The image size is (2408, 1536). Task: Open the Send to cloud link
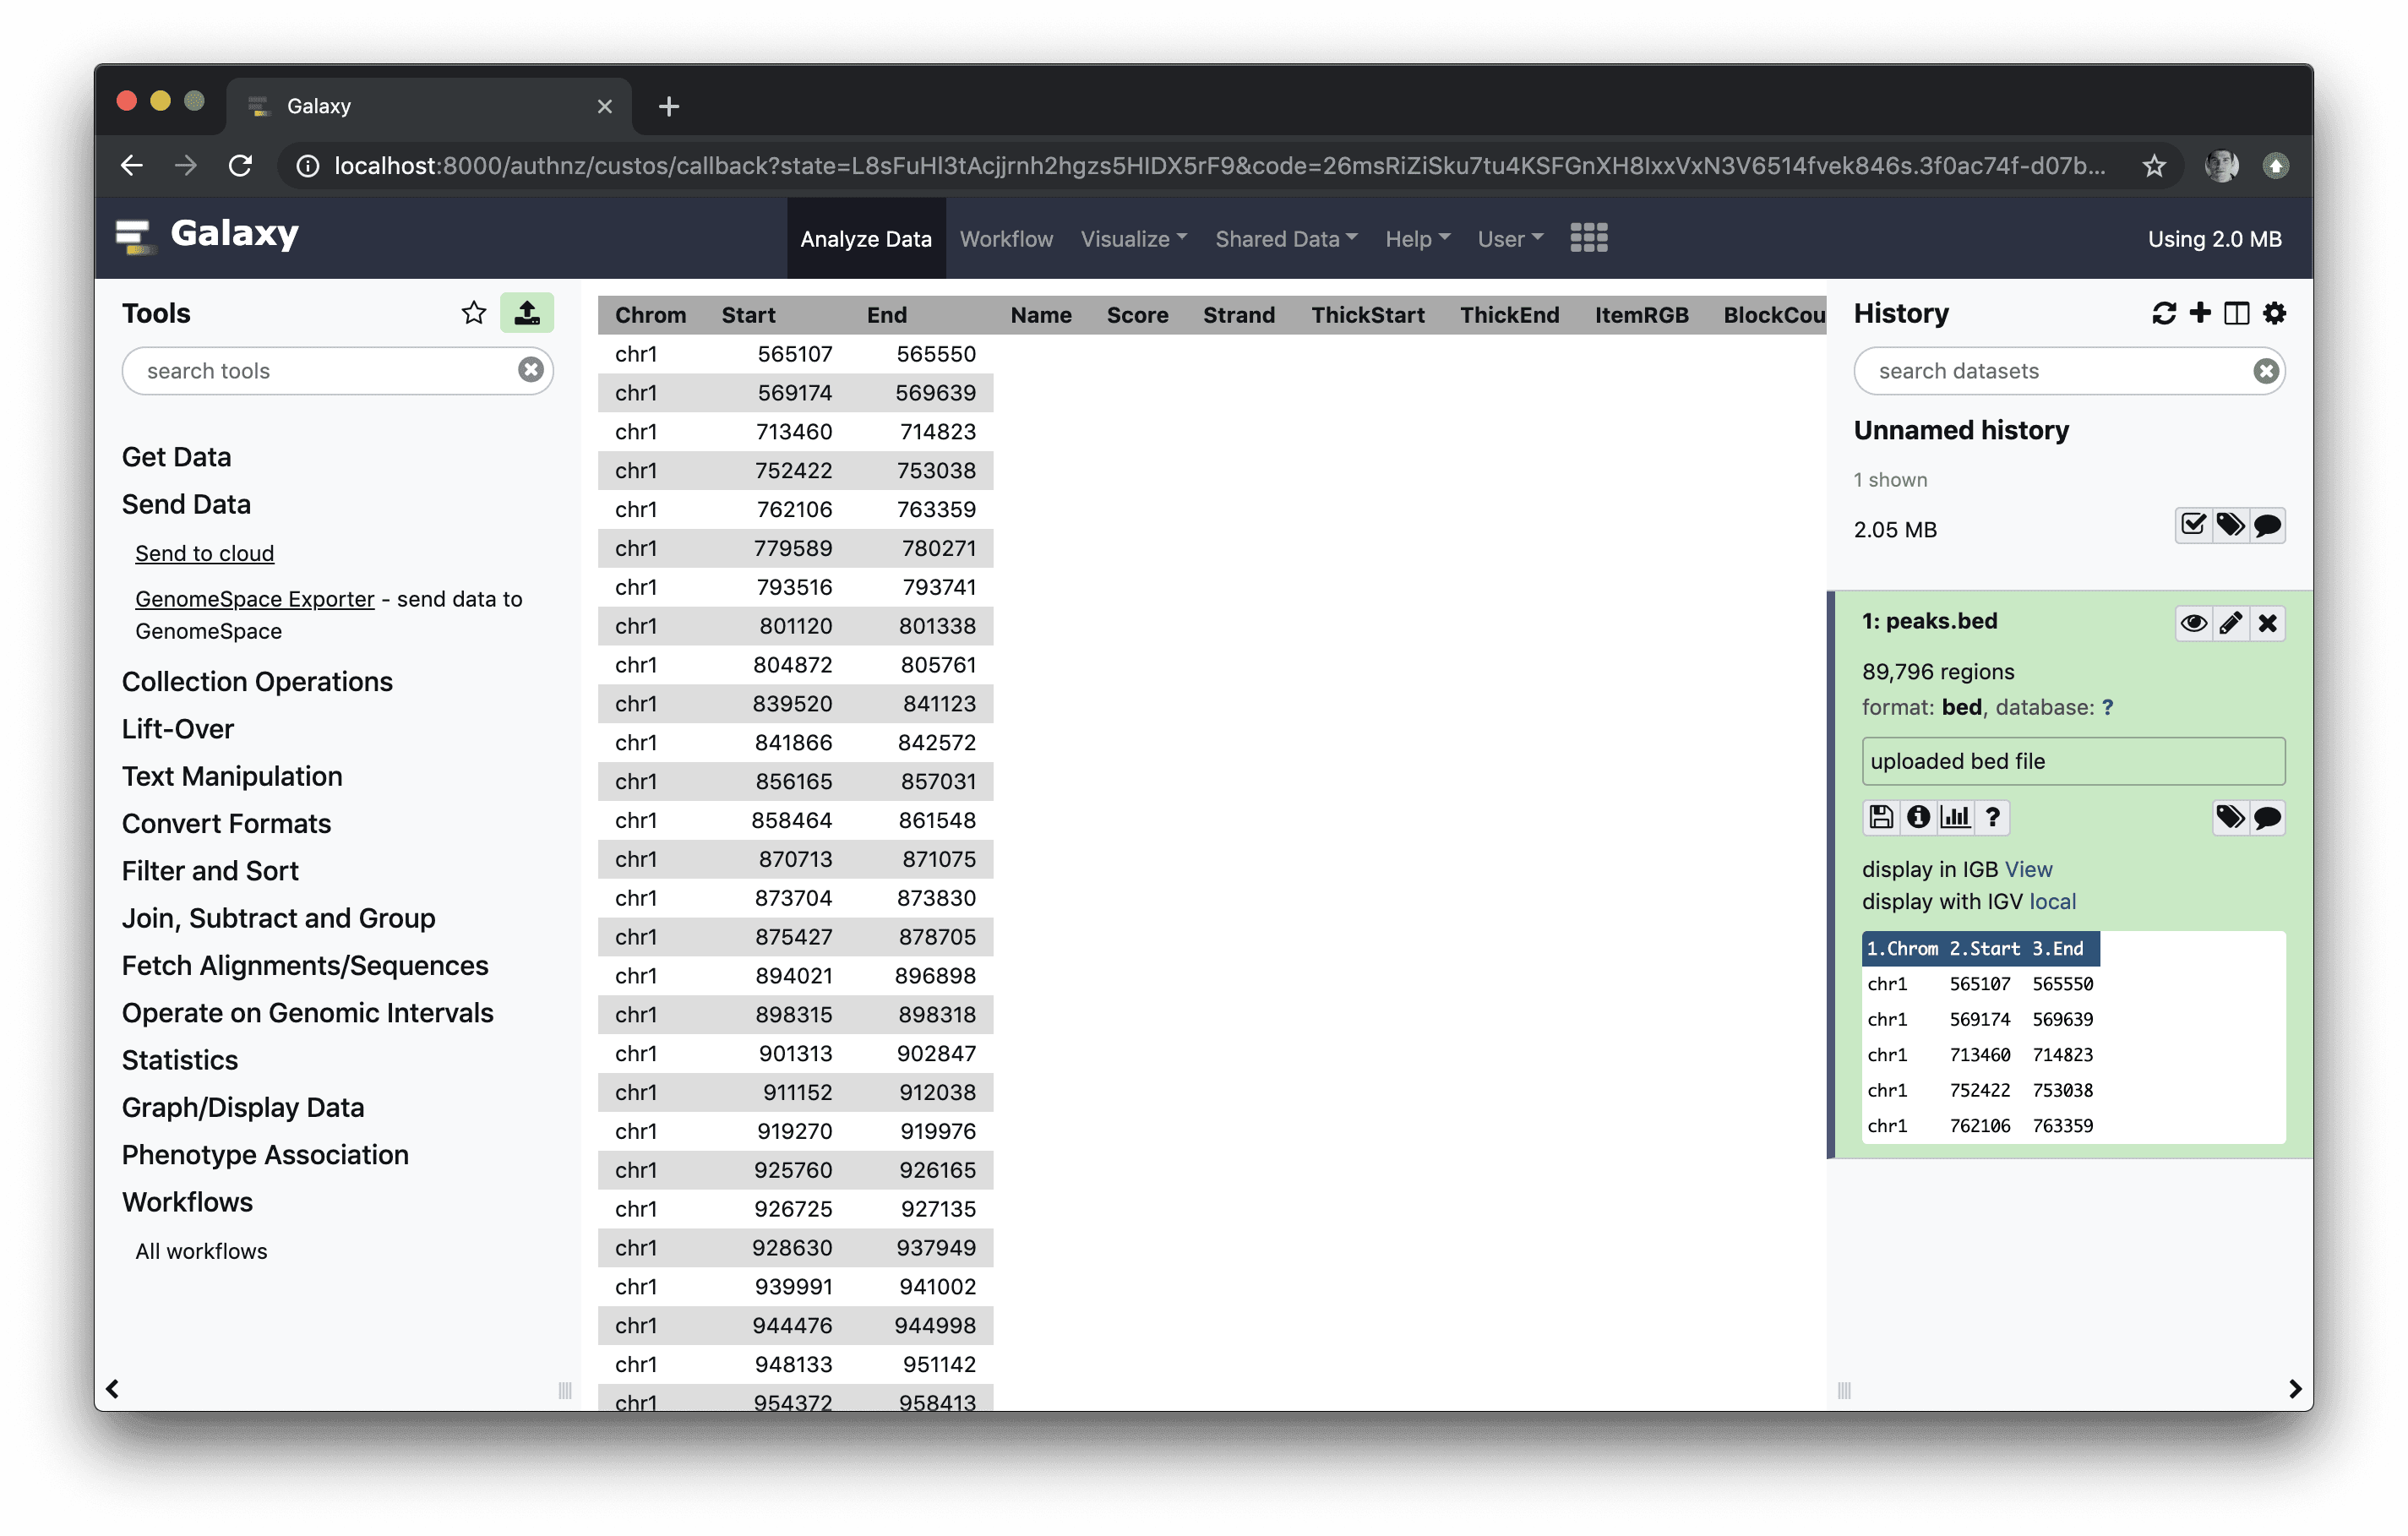click(204, 553)
